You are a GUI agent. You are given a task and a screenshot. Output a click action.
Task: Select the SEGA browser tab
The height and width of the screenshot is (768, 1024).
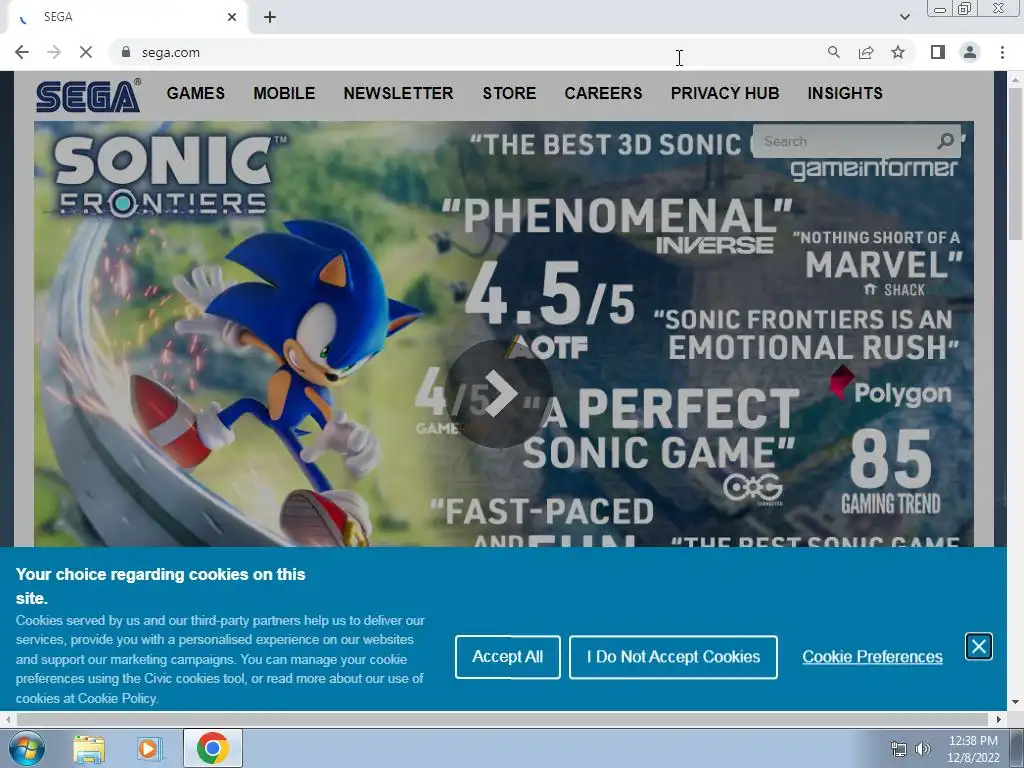click(x=127, y=17)
